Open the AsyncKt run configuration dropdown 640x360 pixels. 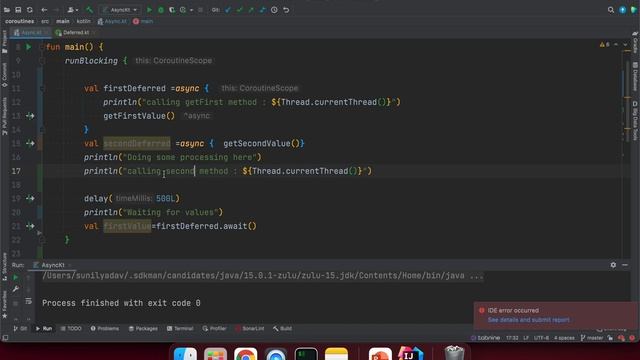pos(120,10)
